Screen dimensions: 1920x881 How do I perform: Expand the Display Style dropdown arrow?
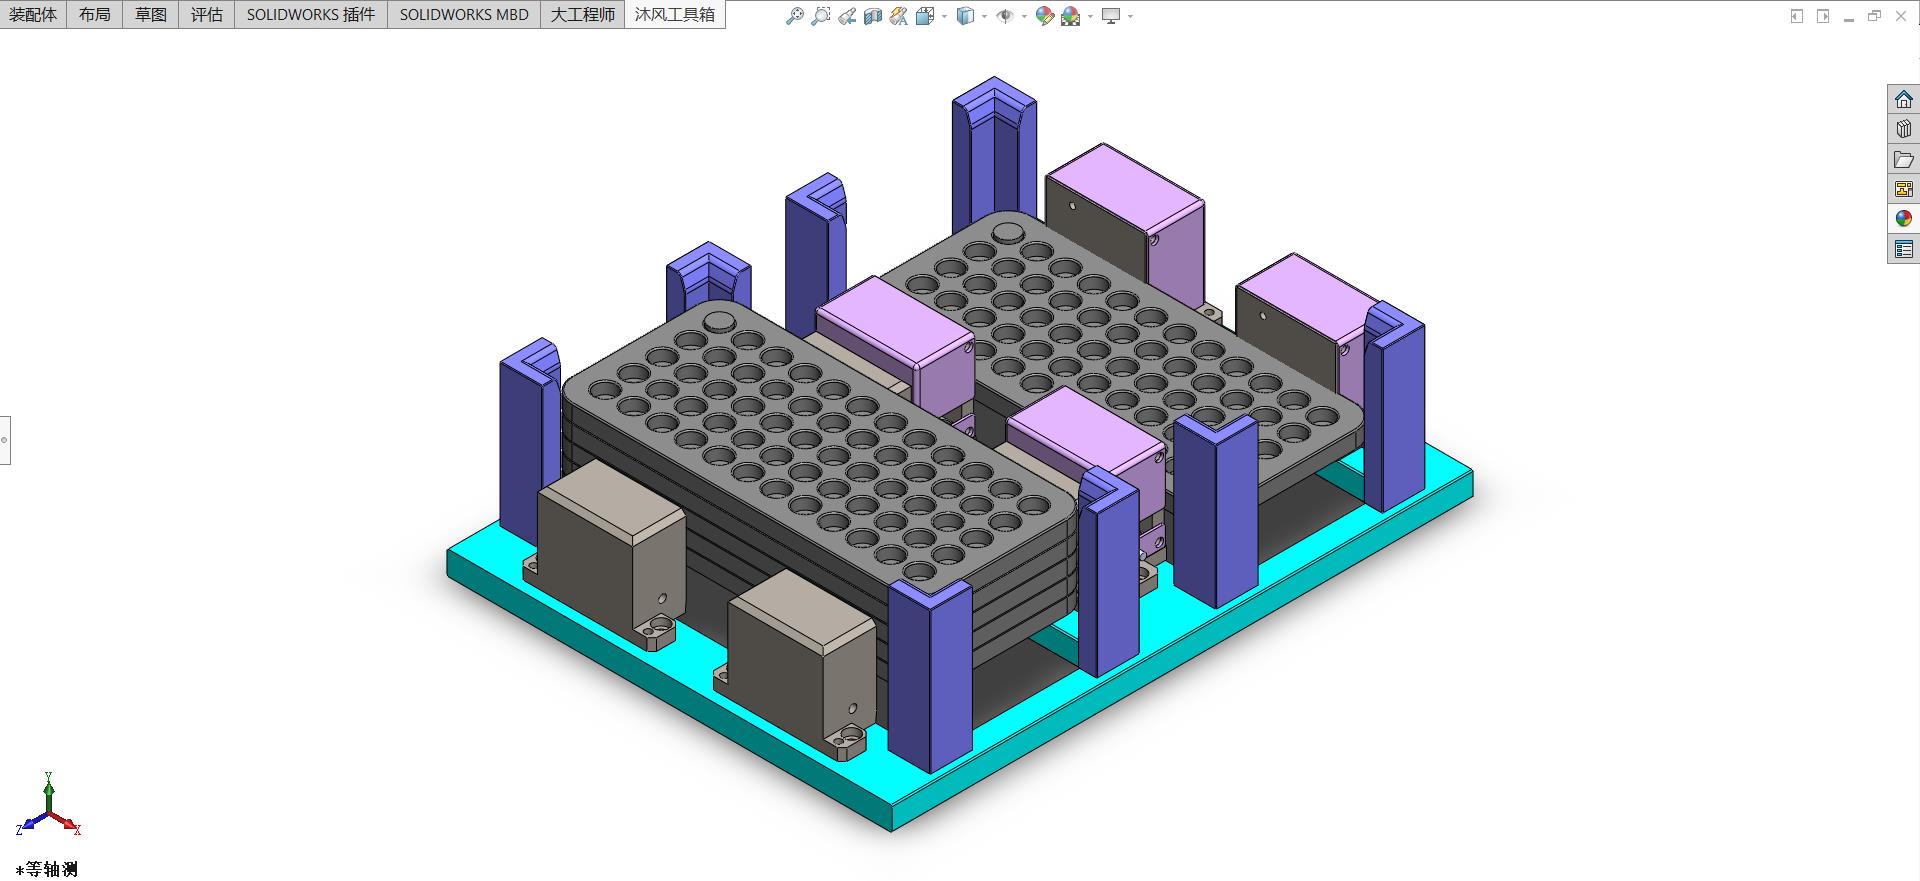click(984, 16)
